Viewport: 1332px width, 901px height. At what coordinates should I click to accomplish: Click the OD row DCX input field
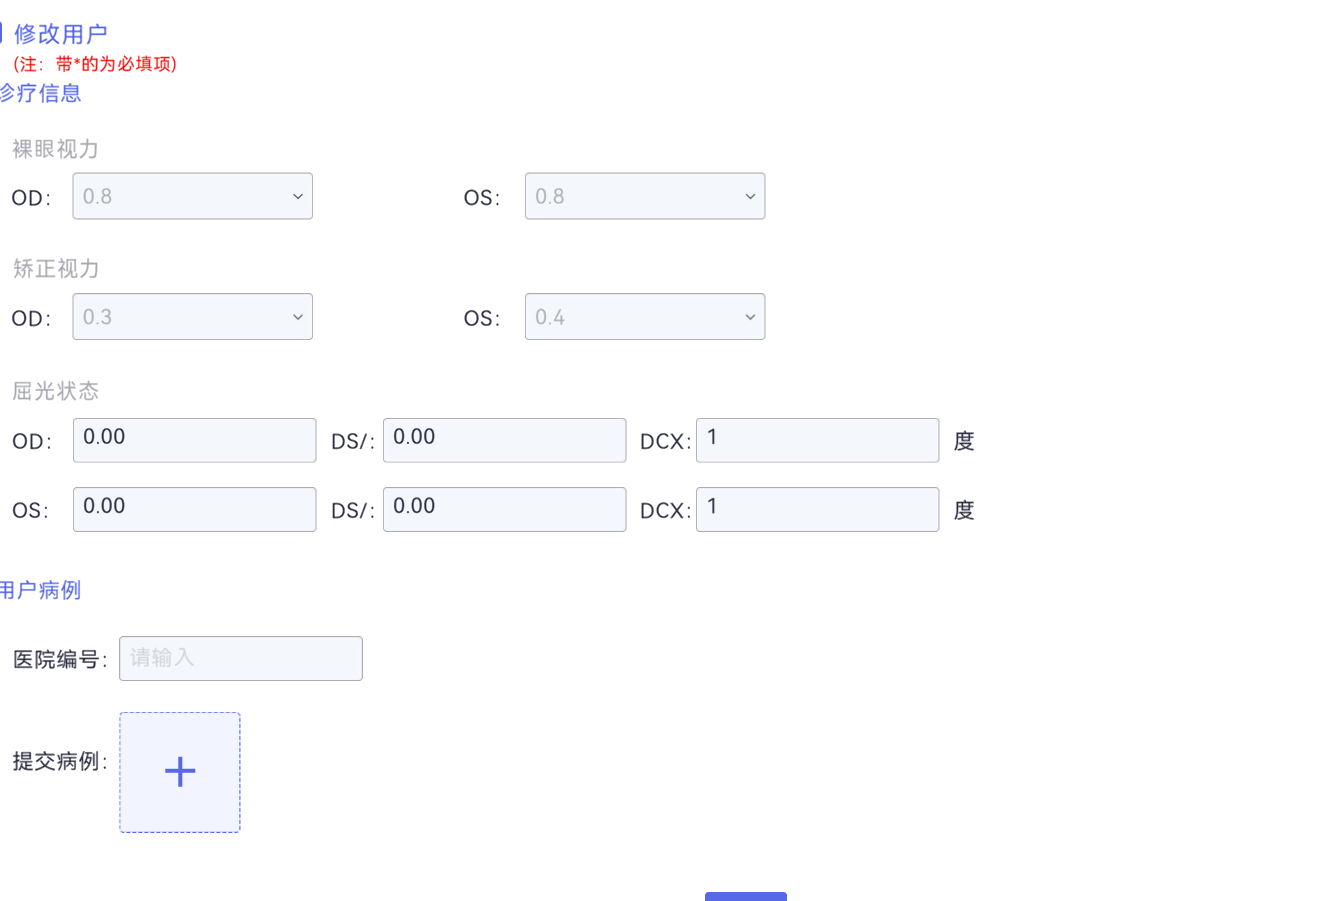(x=817, y=440)
